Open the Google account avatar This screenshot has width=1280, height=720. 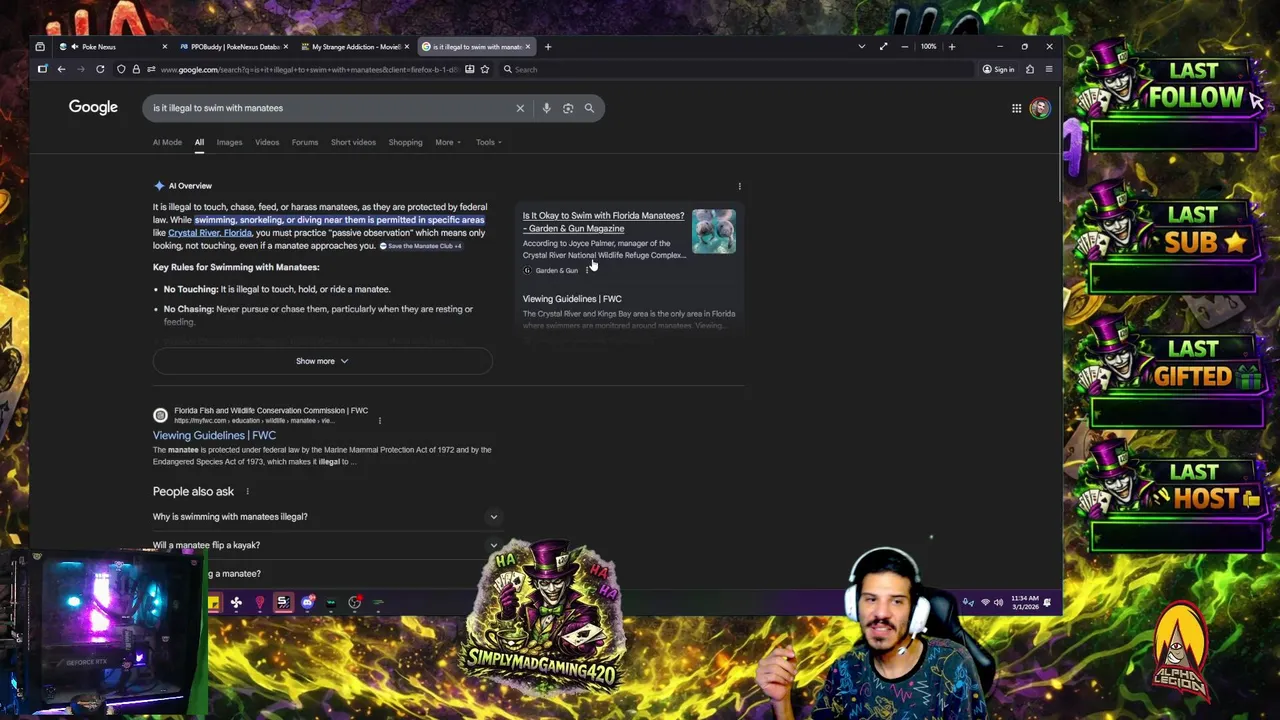pyautogui.click(x=1040, y=108)
